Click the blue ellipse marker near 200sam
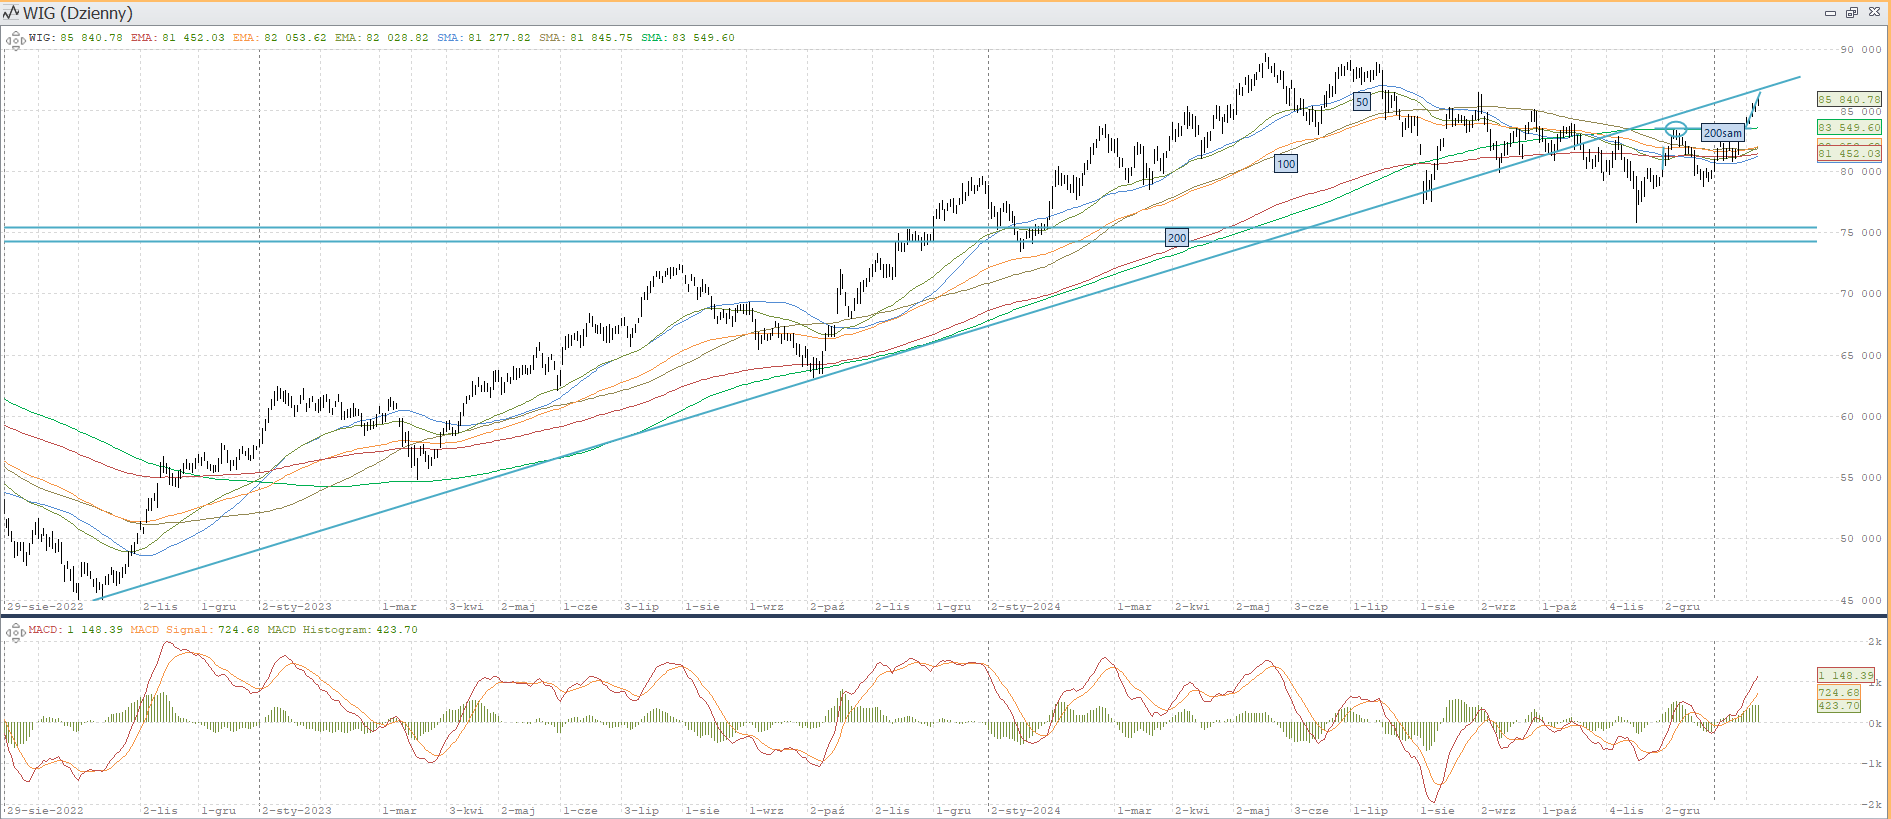This screenshot has width=1891, height=819. pos(1676,129)
